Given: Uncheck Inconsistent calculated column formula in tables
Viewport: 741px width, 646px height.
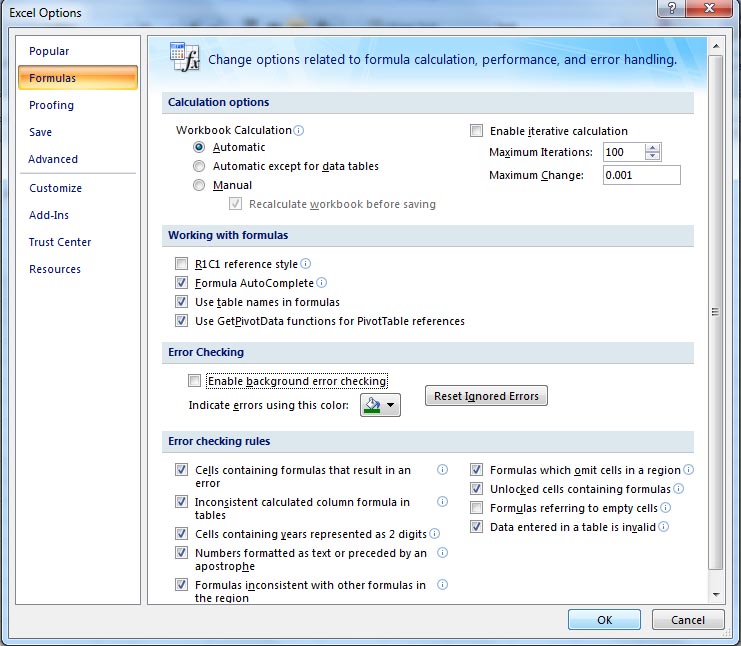Looking at the screenshot, I should click(181, 501).
